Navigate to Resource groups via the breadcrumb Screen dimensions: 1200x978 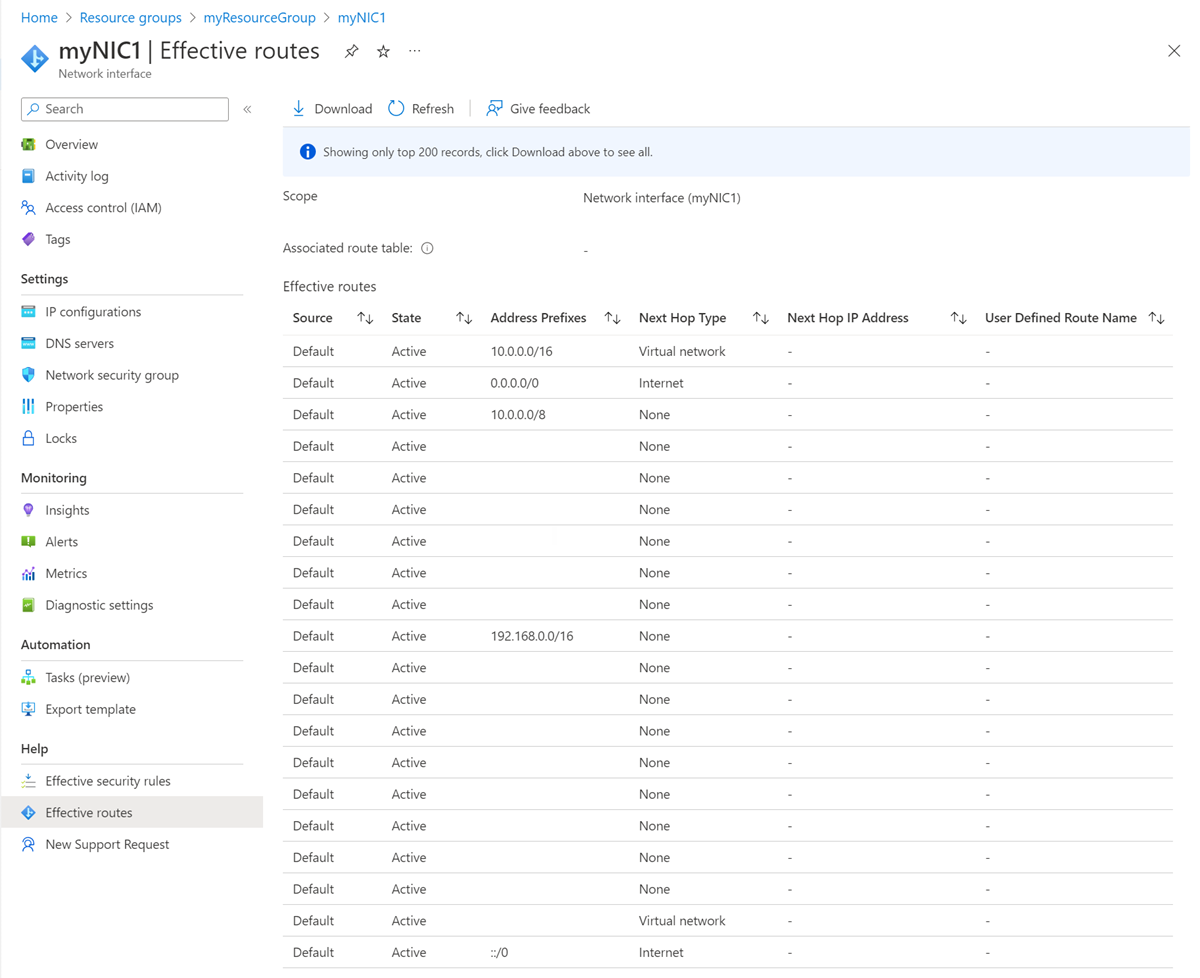(130, 17)
